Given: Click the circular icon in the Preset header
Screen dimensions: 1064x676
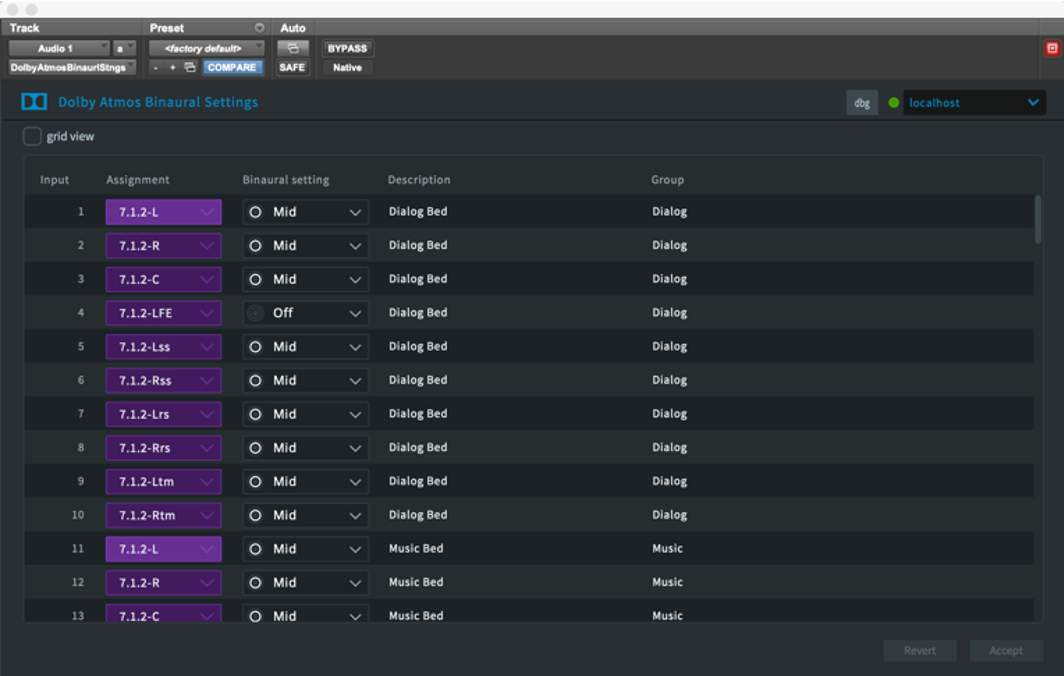Looking at the screenshot, I should pos(259,28).
